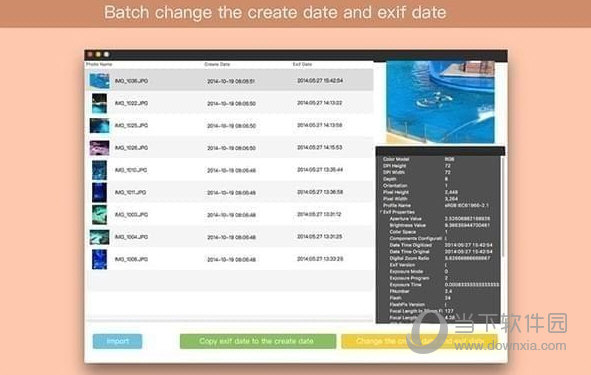Click file name IMG_1011.JPG
Screen dimensions: 591x375
pos(130,192)
